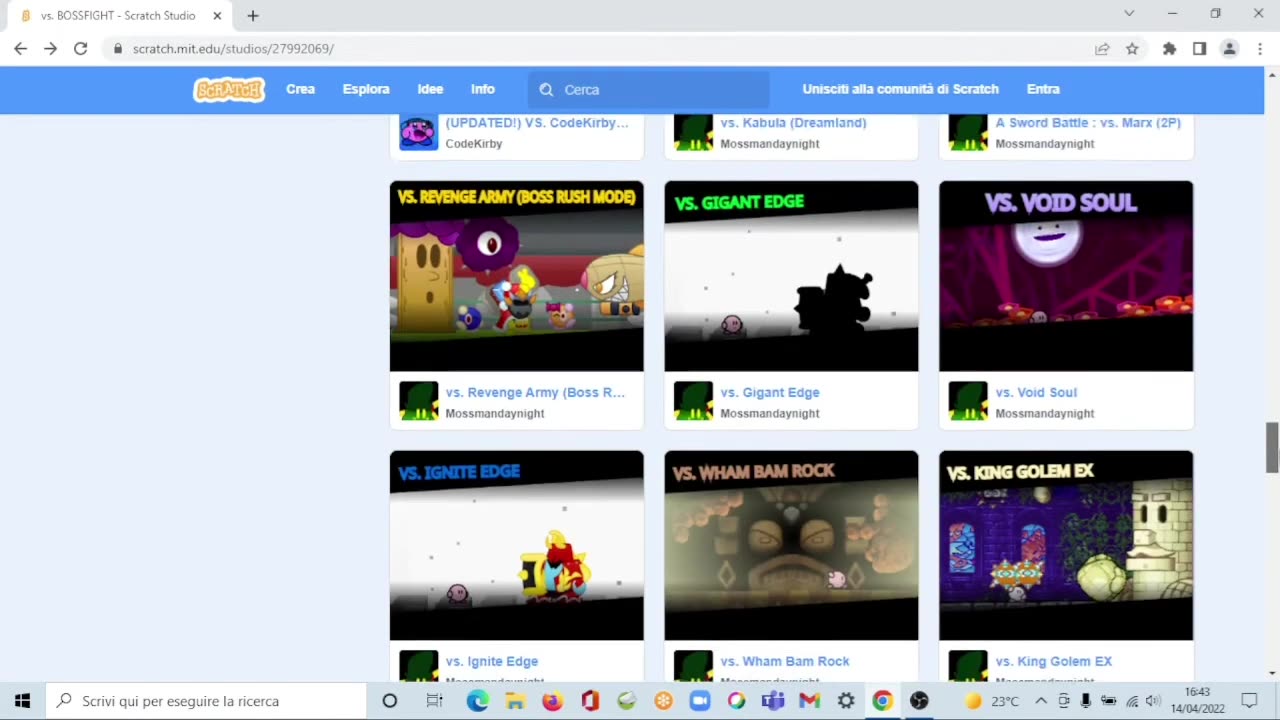
Task: Open vs. King Golem EX thumbnail
Action: click(1066, 545)
